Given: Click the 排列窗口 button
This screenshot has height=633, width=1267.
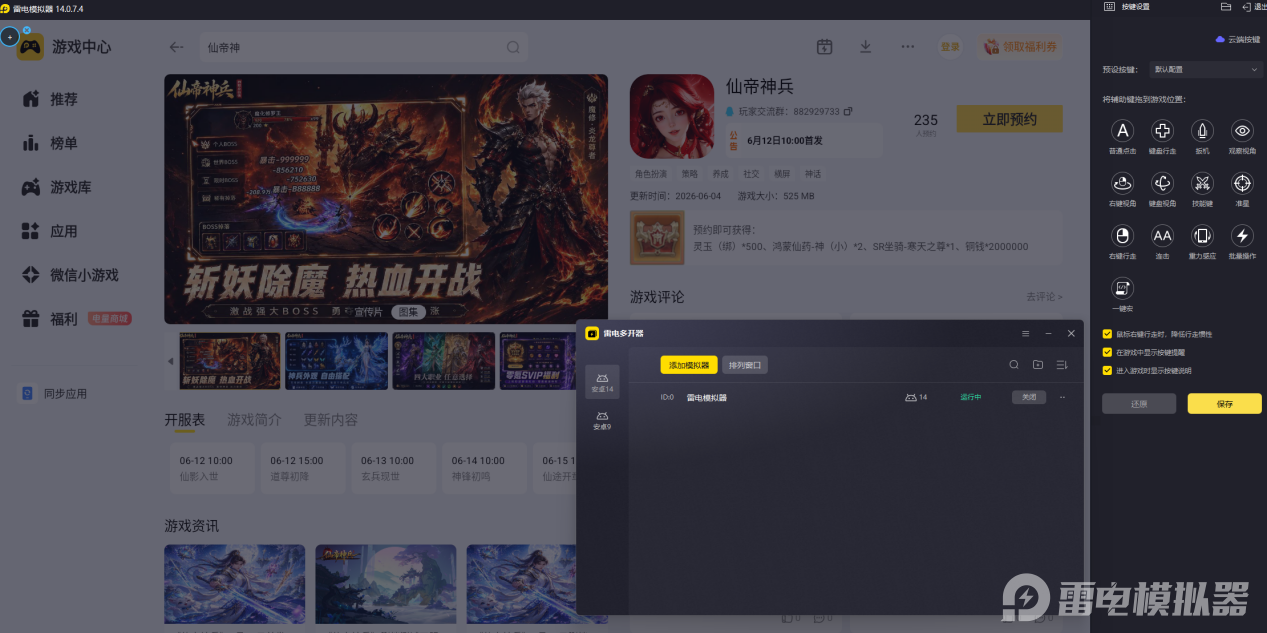Looking at the screenshot, I should pos(745,365).
